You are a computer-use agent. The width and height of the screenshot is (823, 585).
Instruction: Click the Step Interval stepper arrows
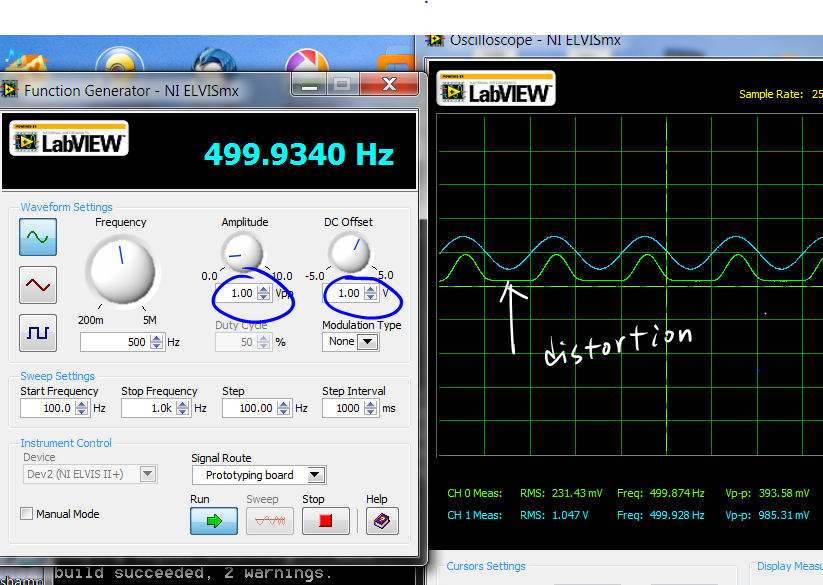(371, 408)
